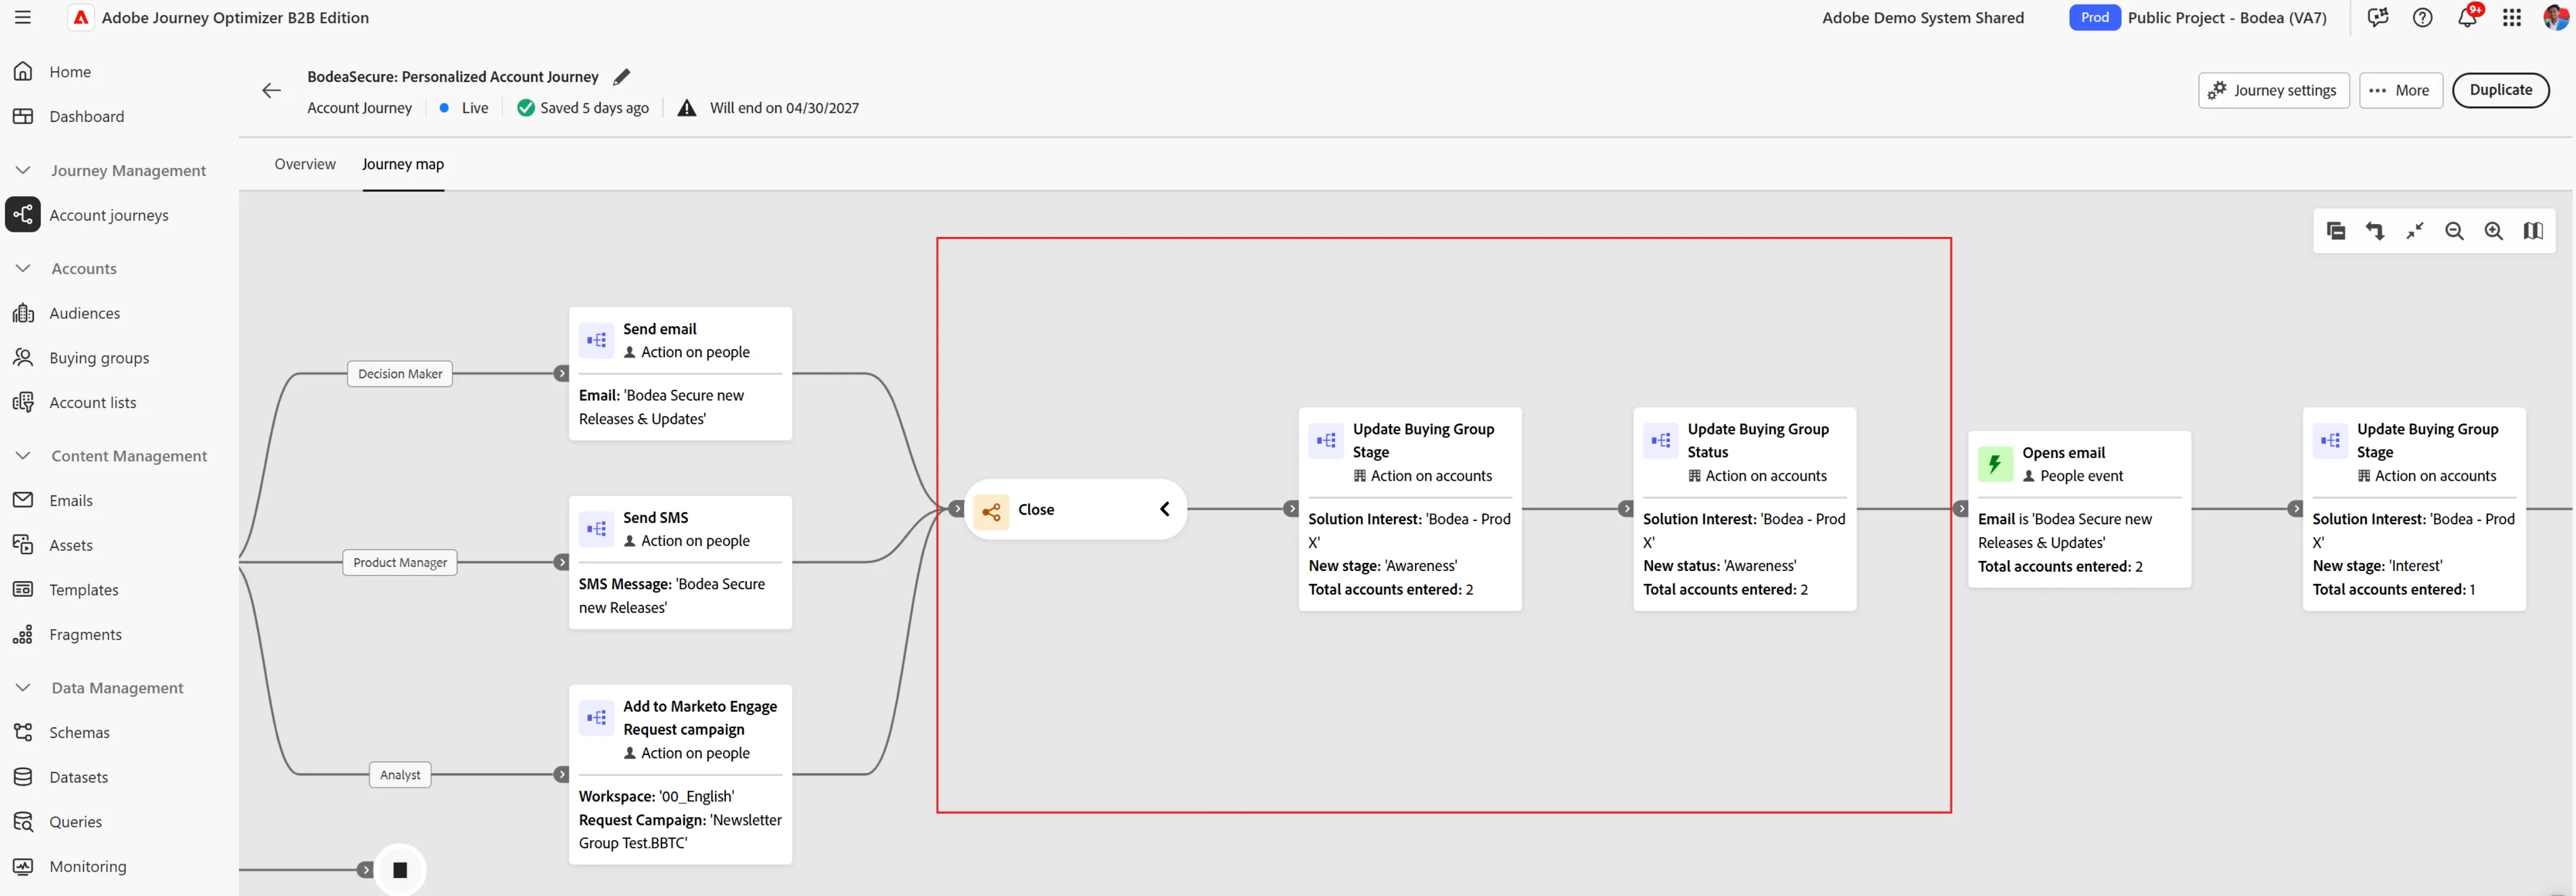
Task: Click the stop node square icon
Action: [x=400, y=870]
